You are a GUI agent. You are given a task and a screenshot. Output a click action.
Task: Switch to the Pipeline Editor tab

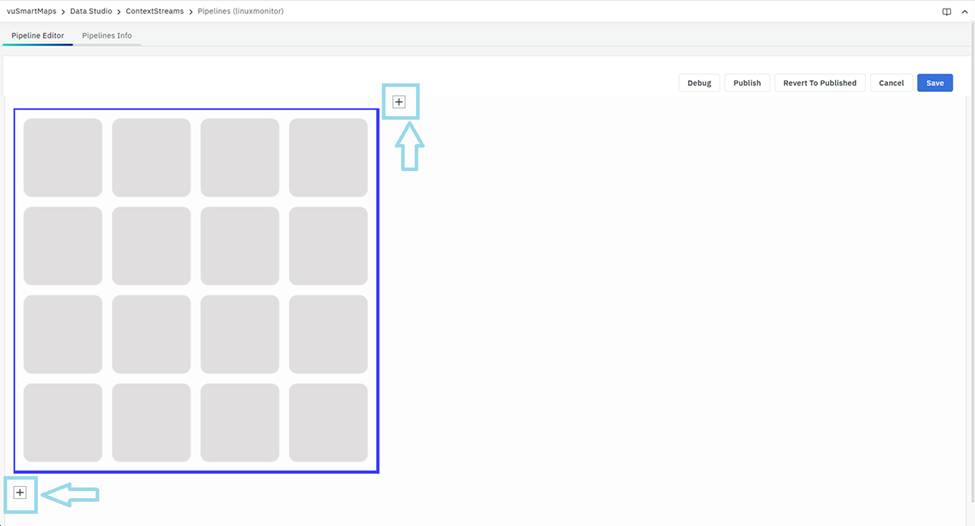point(38,36)
